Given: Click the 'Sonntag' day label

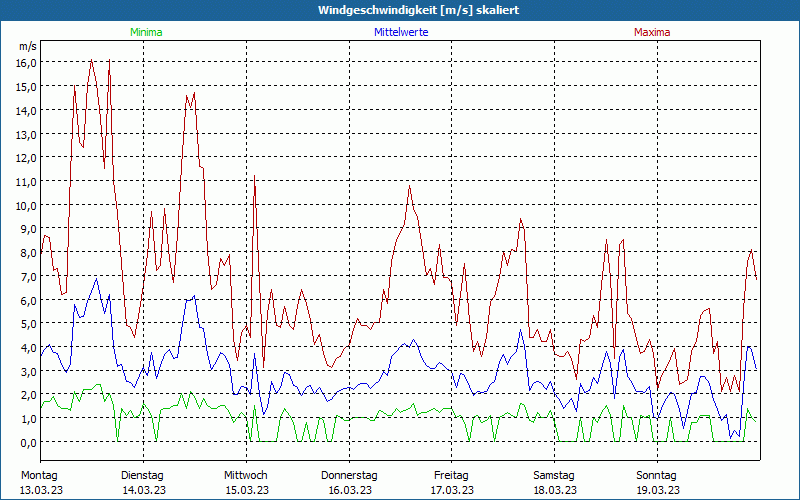Looking at the screenshot, I should pos(657,476).
